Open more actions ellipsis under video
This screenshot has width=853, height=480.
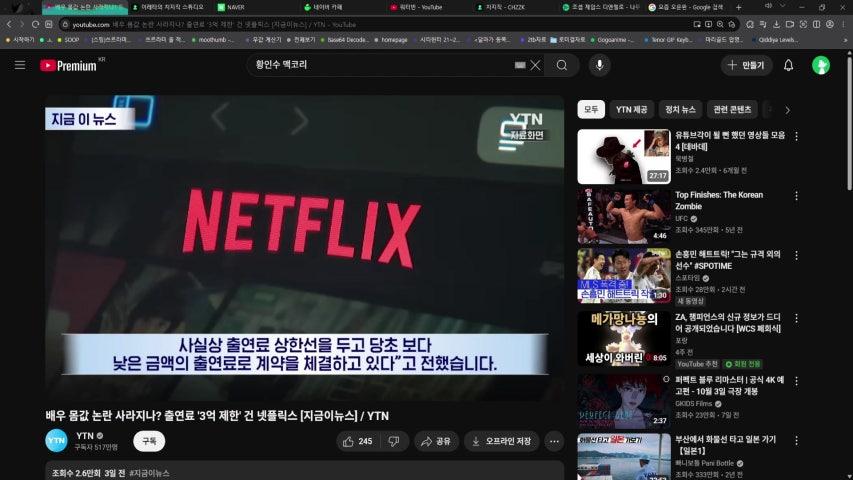point(554,441)
